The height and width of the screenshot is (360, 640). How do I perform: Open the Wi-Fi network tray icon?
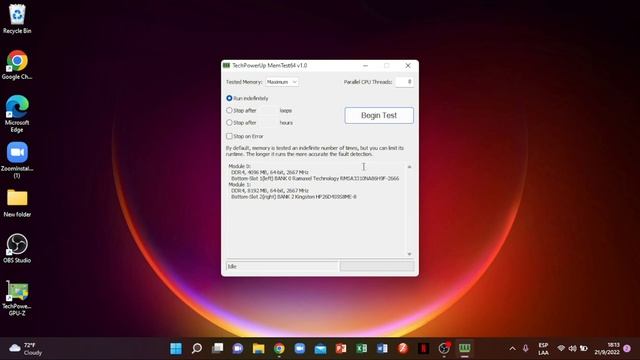coord(561,348)
